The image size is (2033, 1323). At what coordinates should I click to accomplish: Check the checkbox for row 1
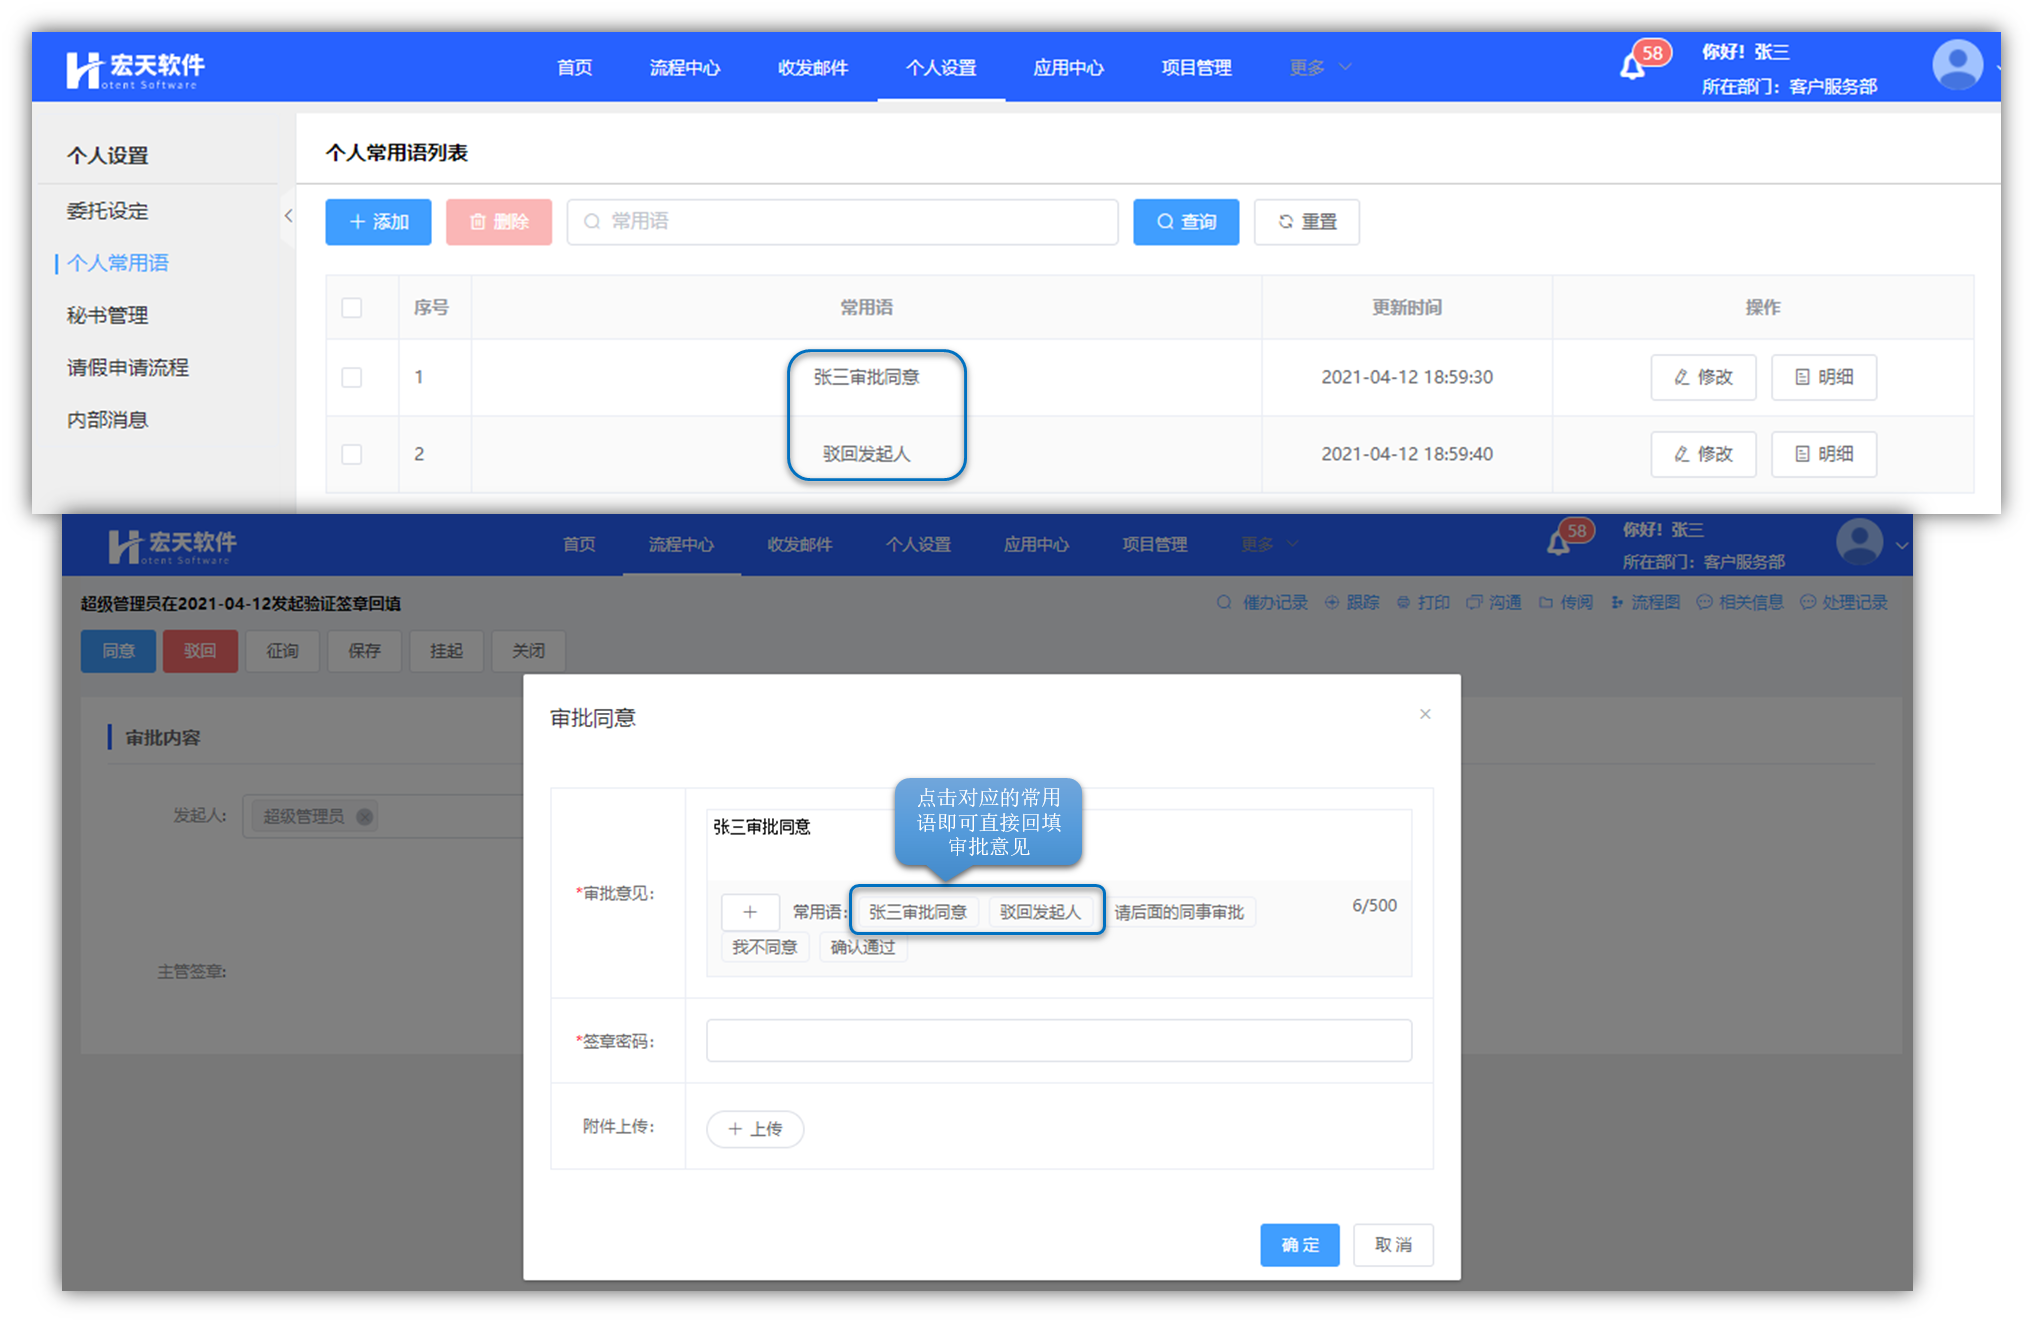click(351, 377)
